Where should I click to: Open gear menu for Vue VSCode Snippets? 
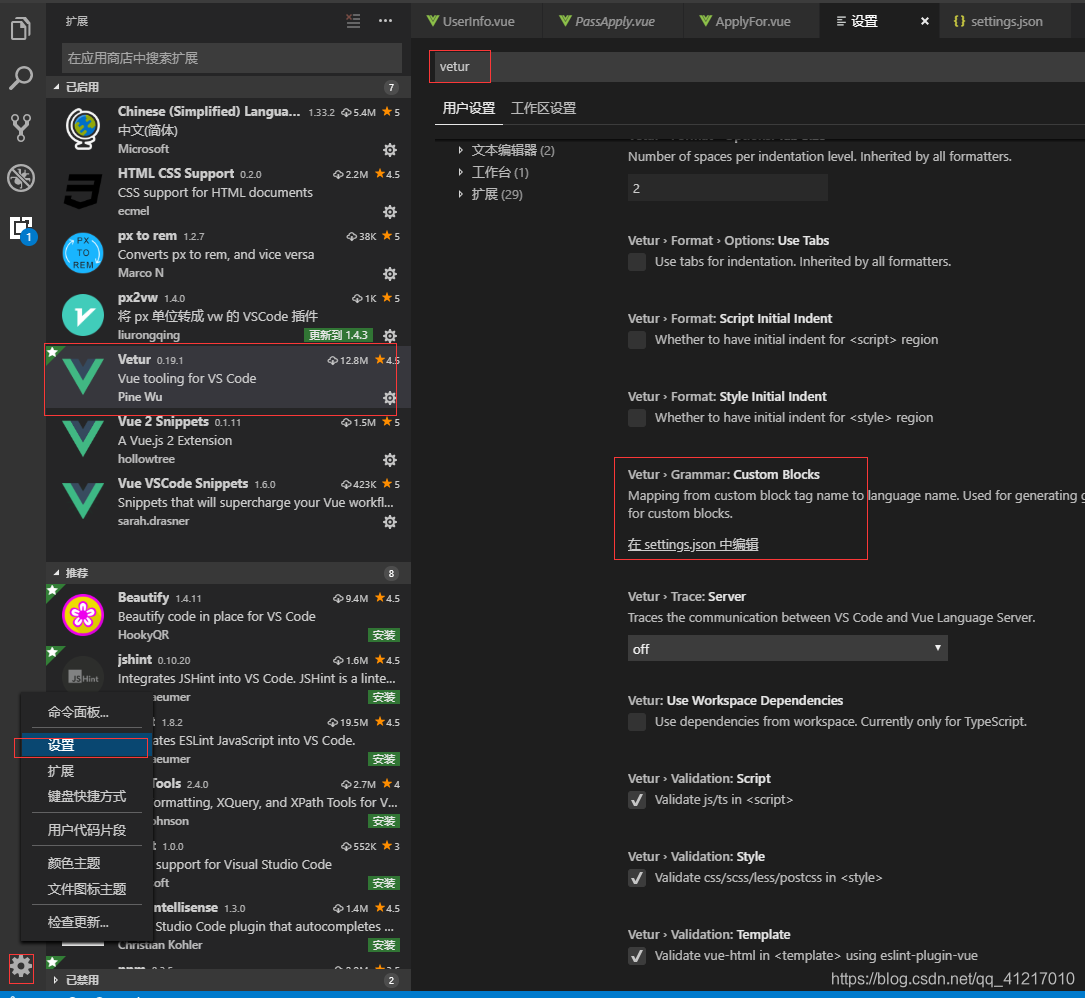390,522
